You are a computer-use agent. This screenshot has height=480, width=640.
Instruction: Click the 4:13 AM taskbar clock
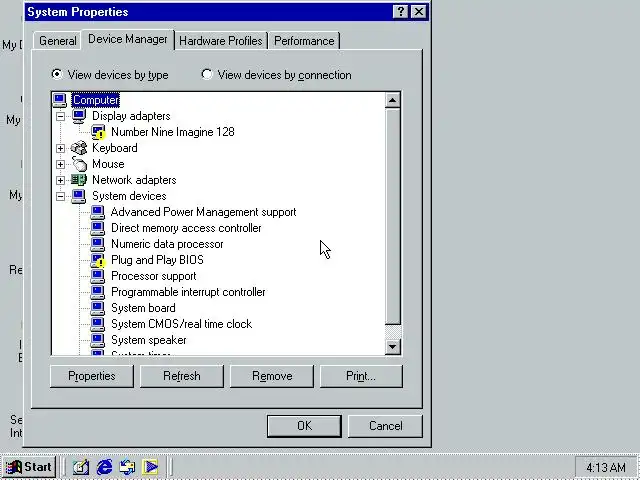click(606, 467)
